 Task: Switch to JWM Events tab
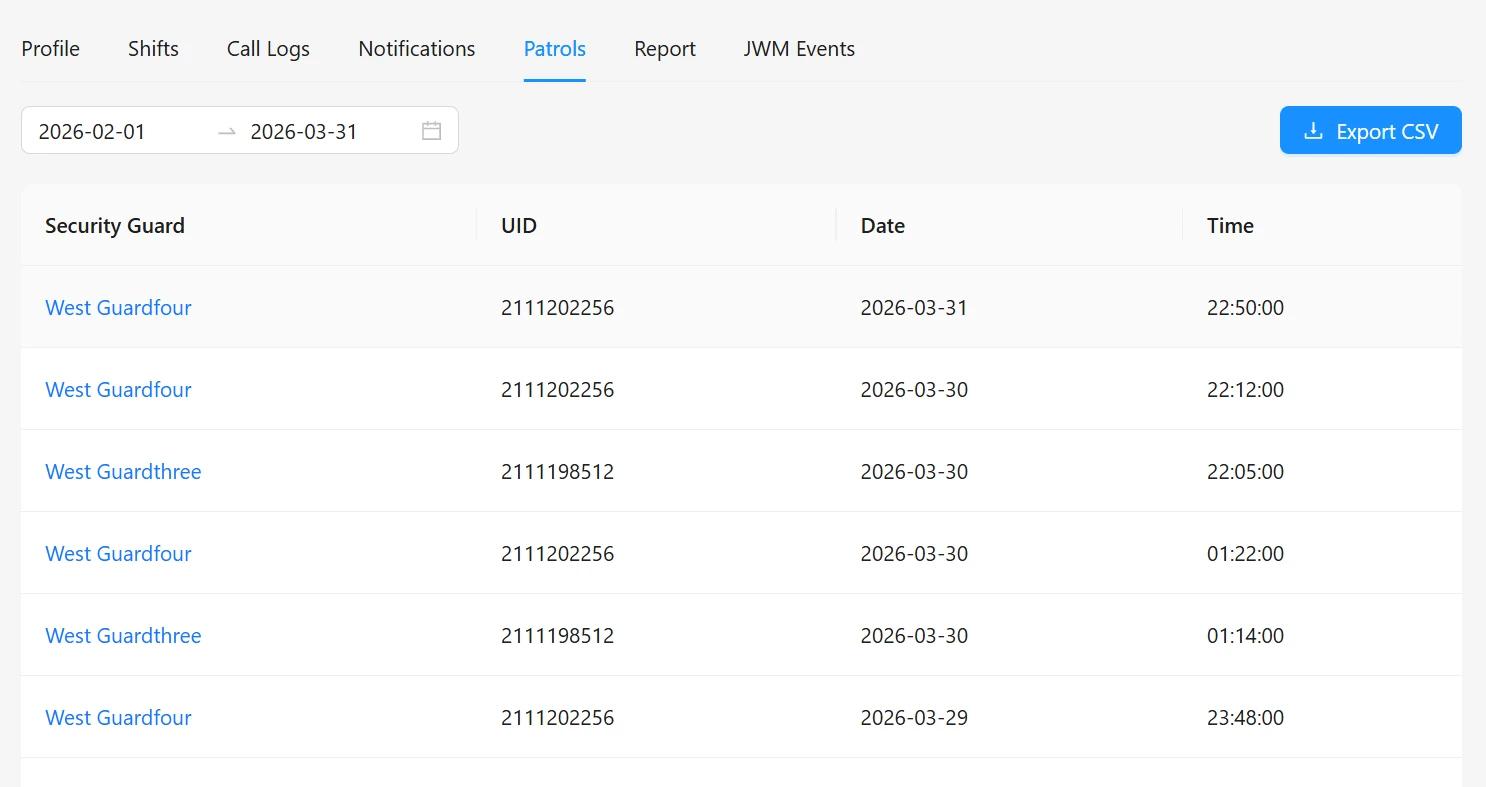[x=799, y=49]
